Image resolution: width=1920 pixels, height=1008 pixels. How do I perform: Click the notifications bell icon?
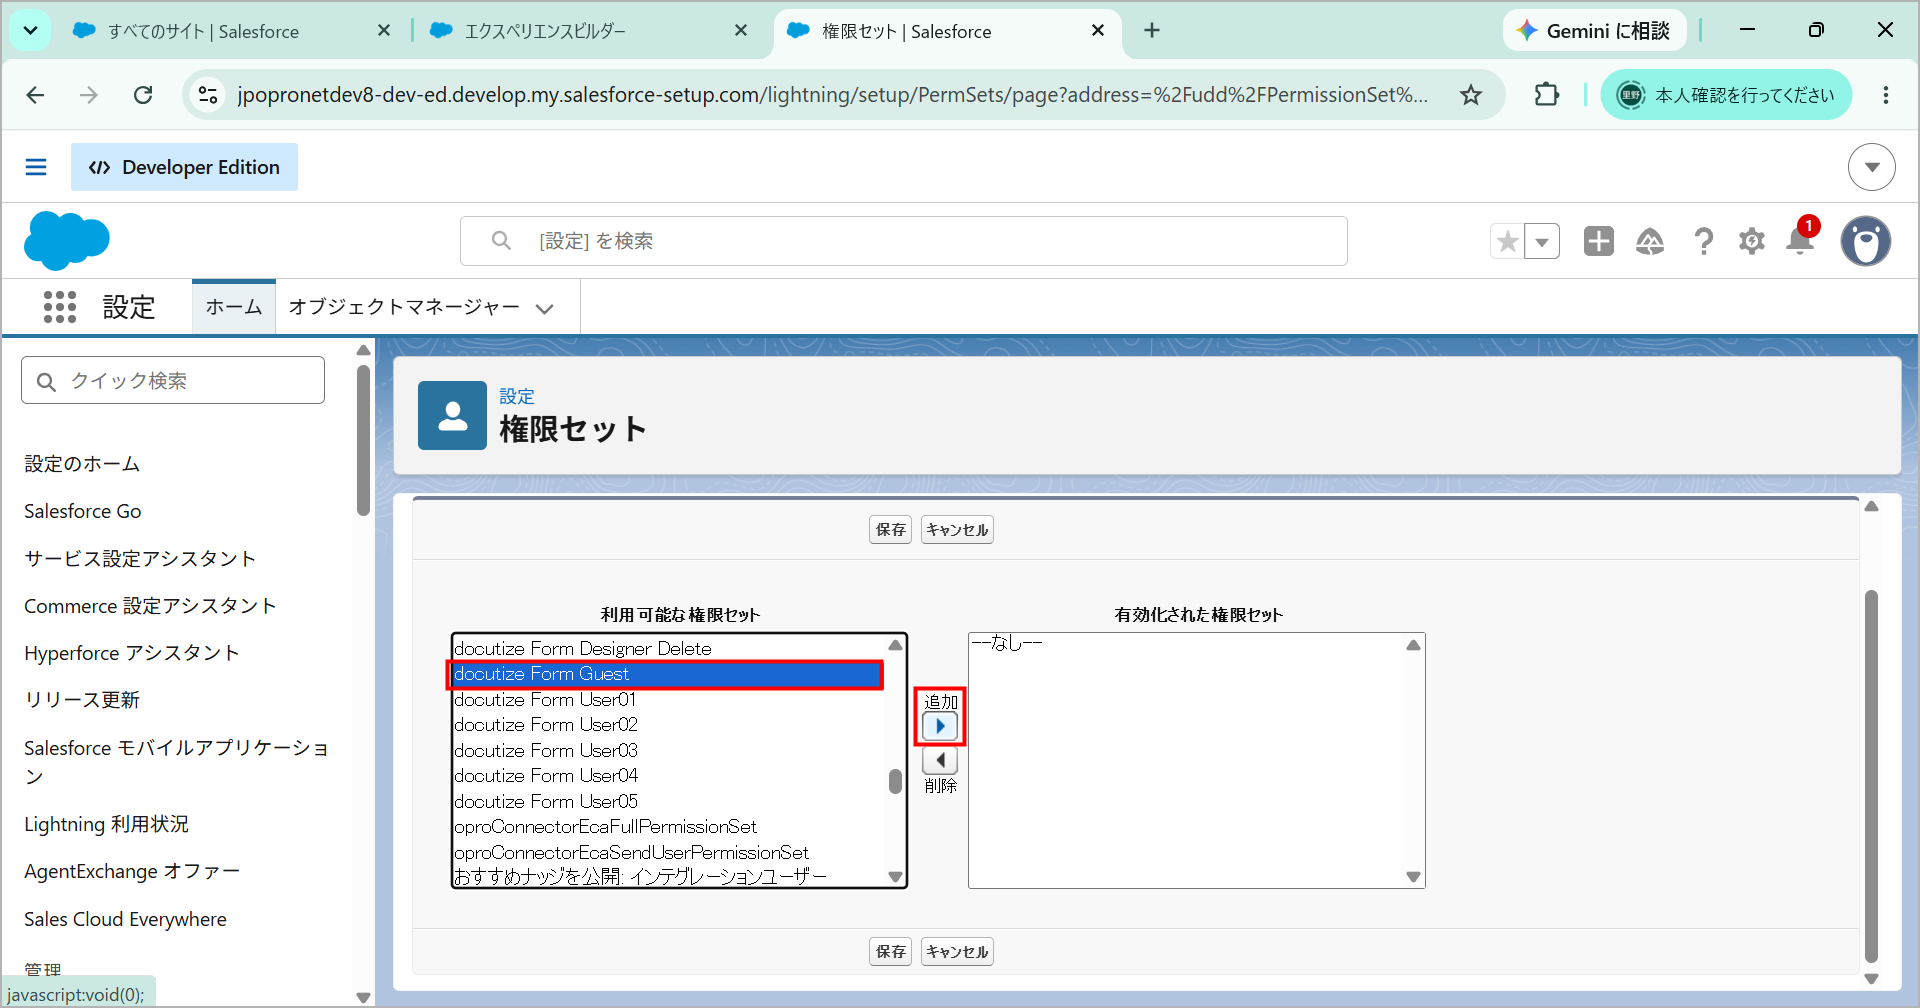(1800, 241)
